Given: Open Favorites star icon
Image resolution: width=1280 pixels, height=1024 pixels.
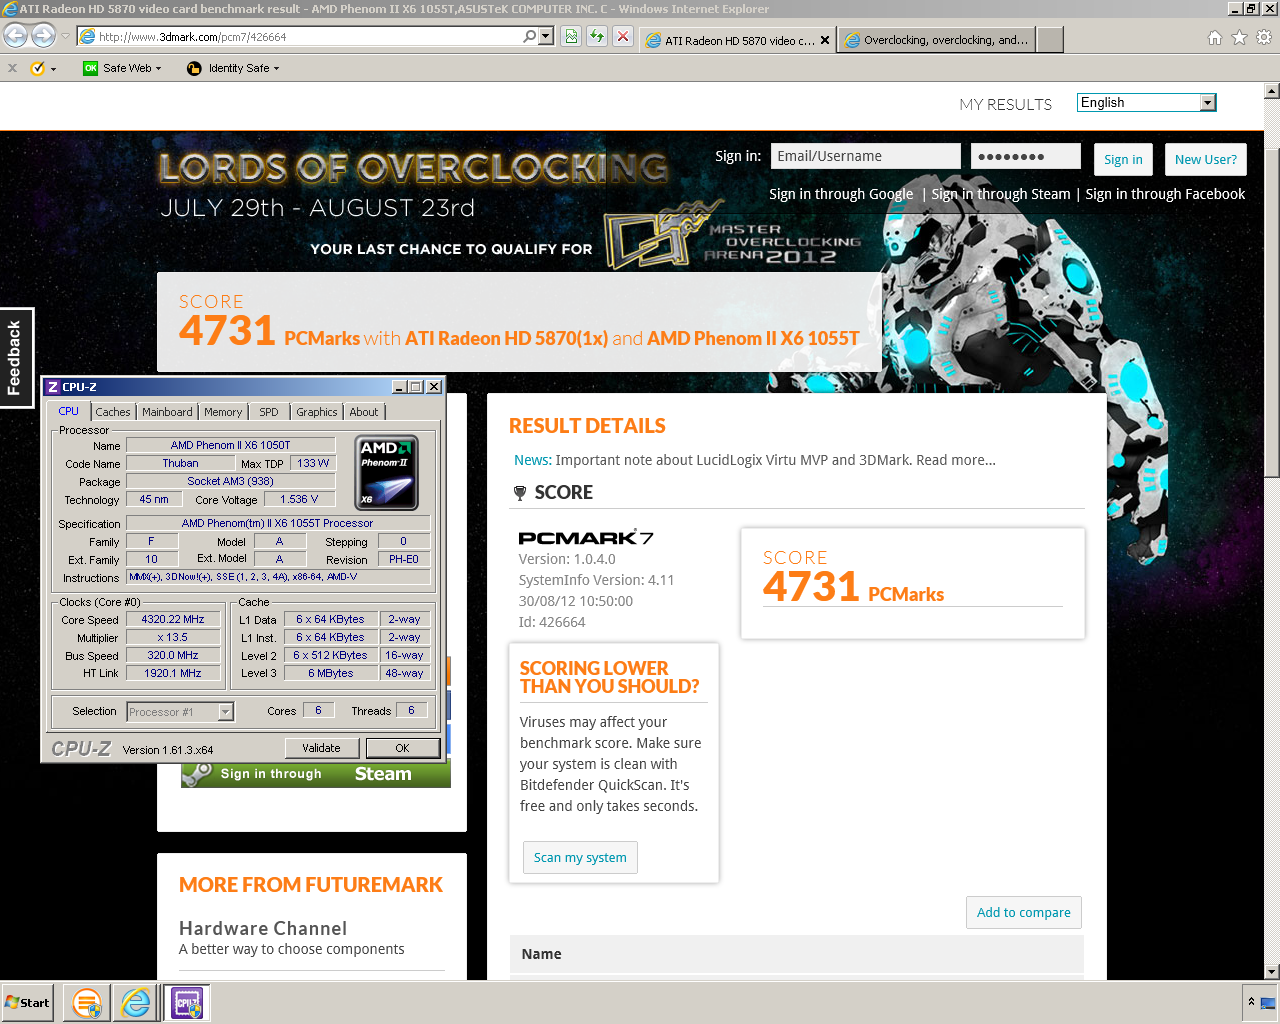Looking at the screenshot, I should tap(1239, 37).
